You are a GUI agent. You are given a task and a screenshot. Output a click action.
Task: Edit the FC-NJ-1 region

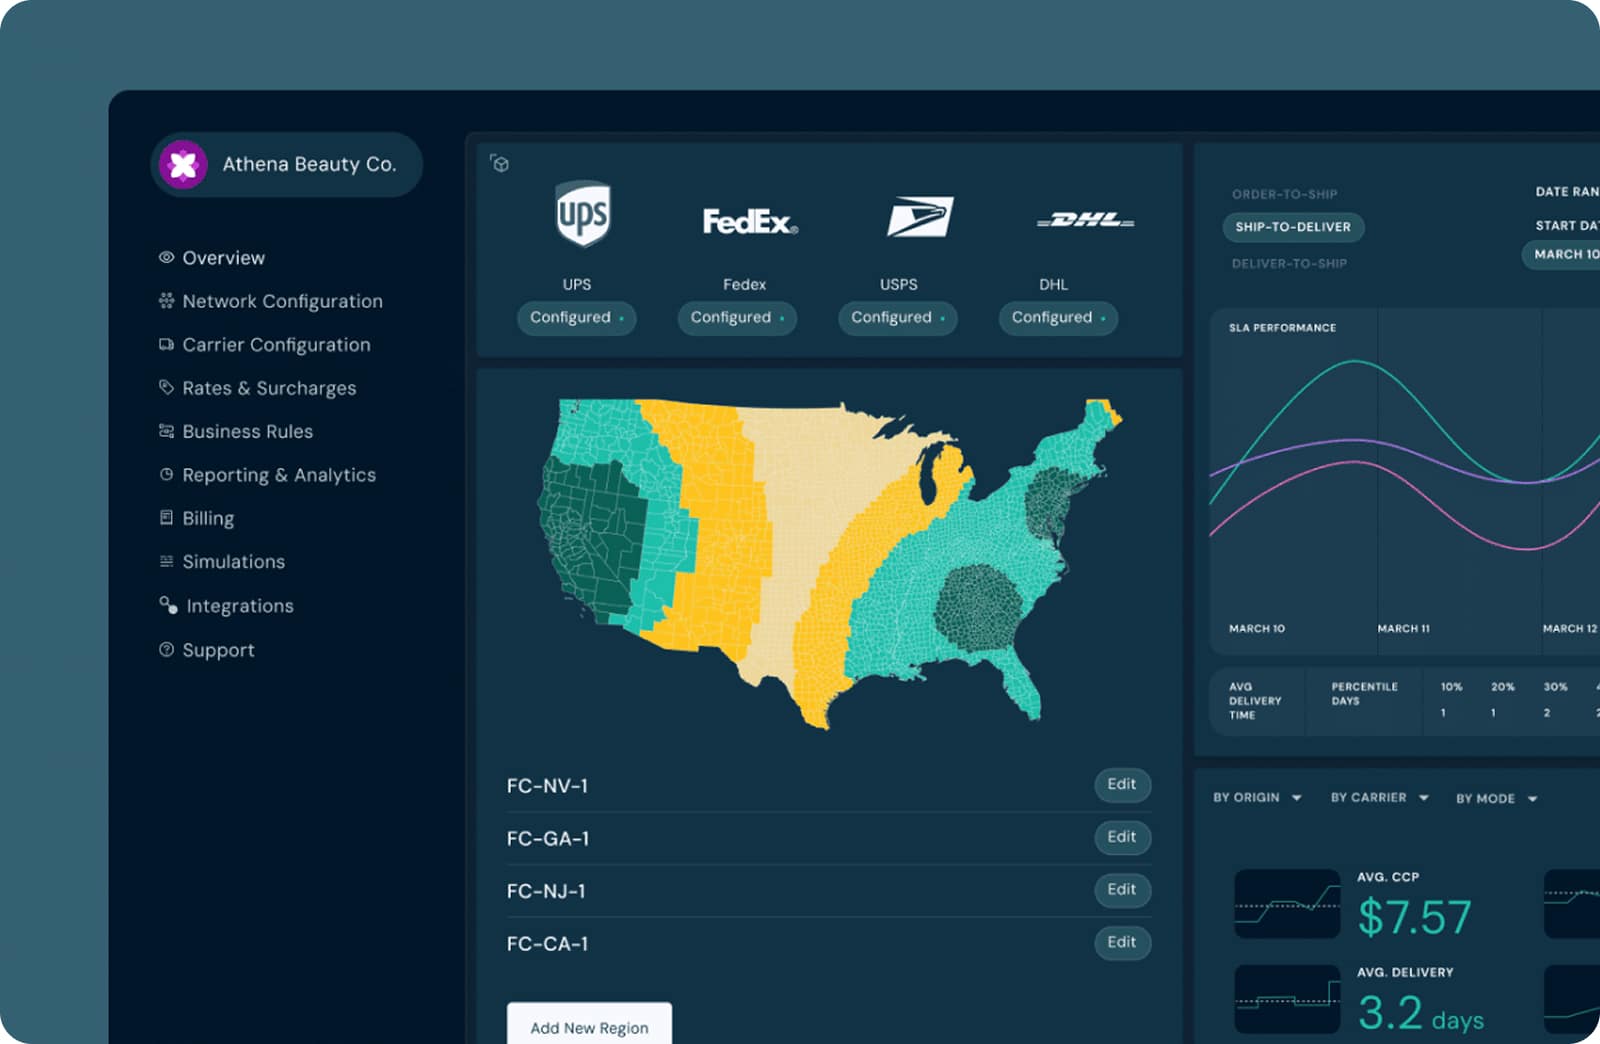tap(1122, 890)
